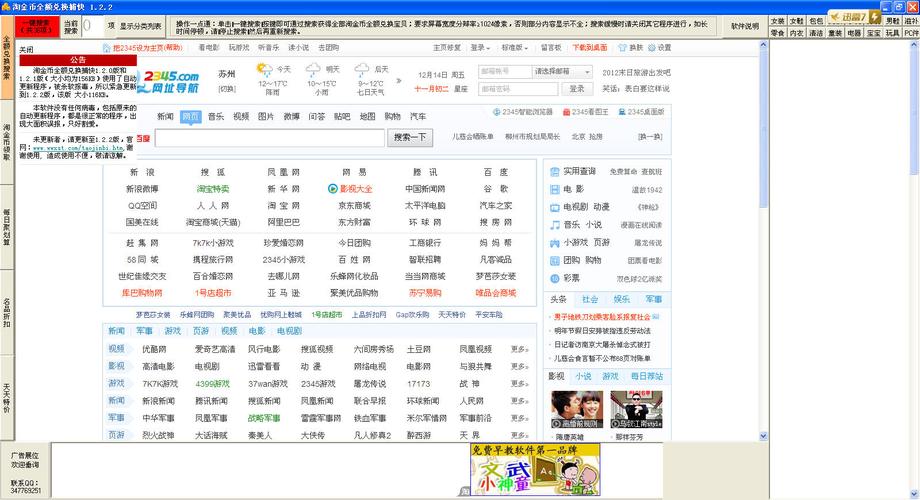920x500 pixels.
Task: Click the 后天 weather cloud icon
Action: (x=362, y=69)
